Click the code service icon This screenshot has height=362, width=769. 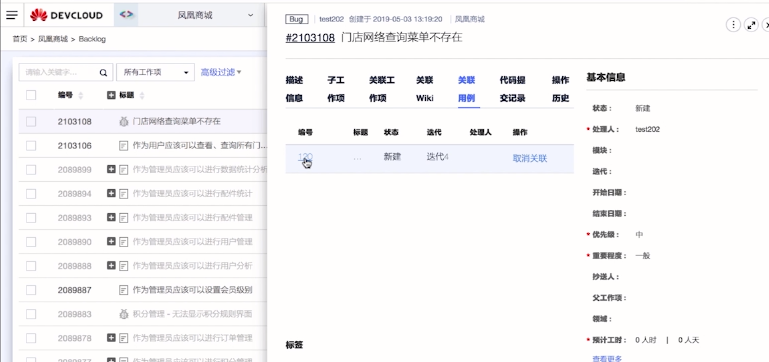126,15
